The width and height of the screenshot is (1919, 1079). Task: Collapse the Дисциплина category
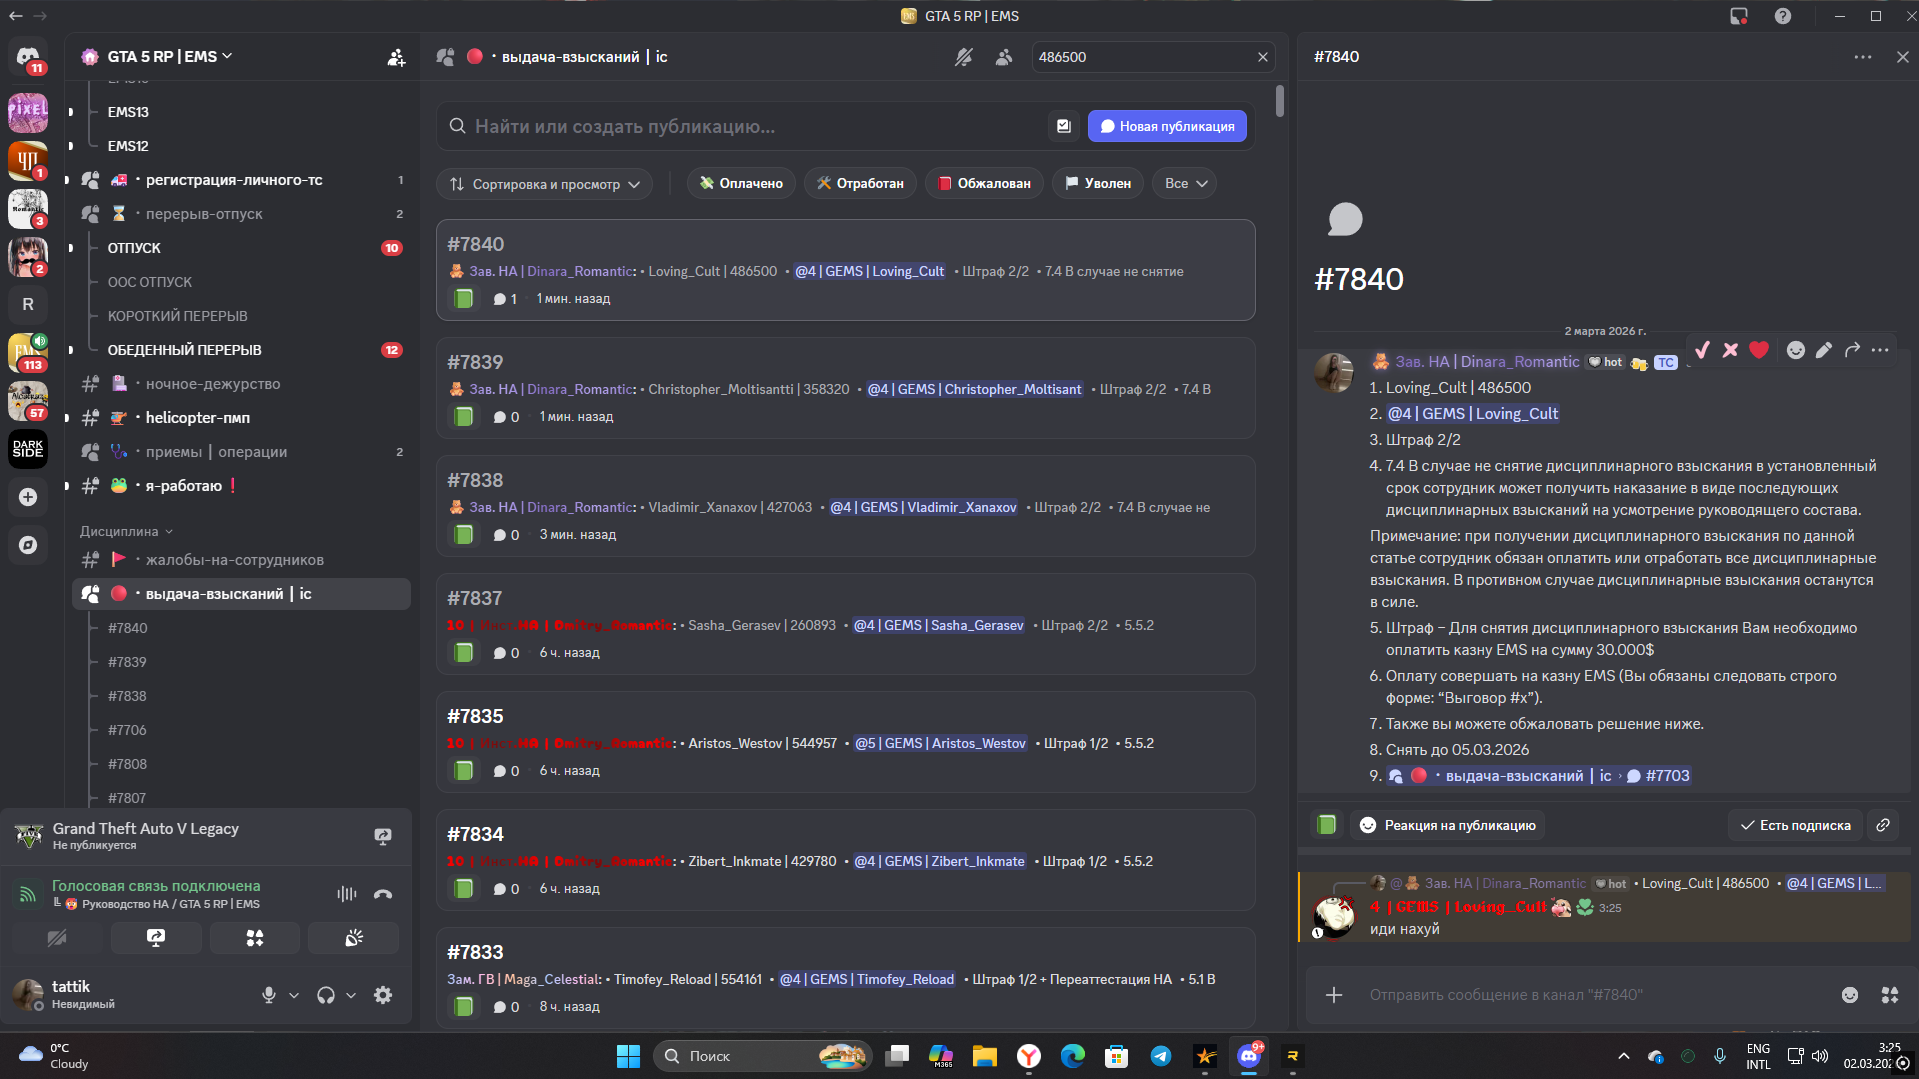(x=127, y=531)
